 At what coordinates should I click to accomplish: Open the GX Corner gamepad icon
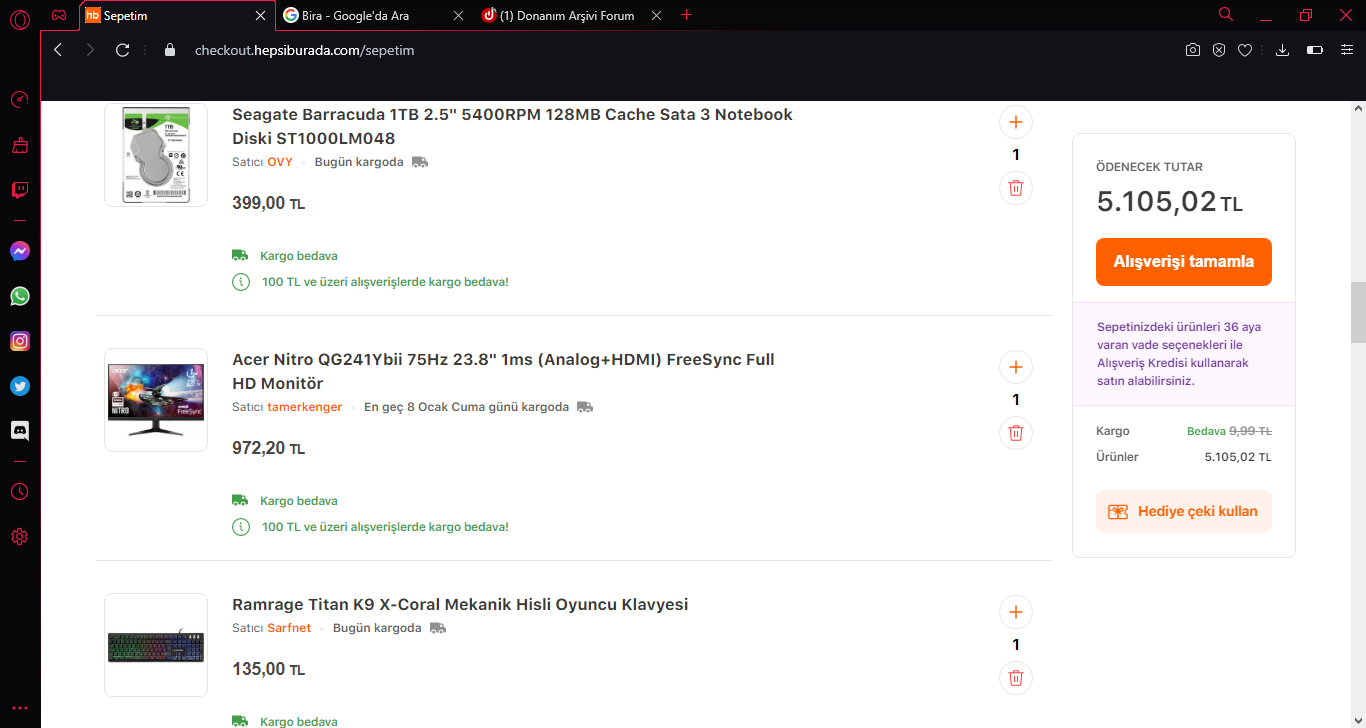60,16
